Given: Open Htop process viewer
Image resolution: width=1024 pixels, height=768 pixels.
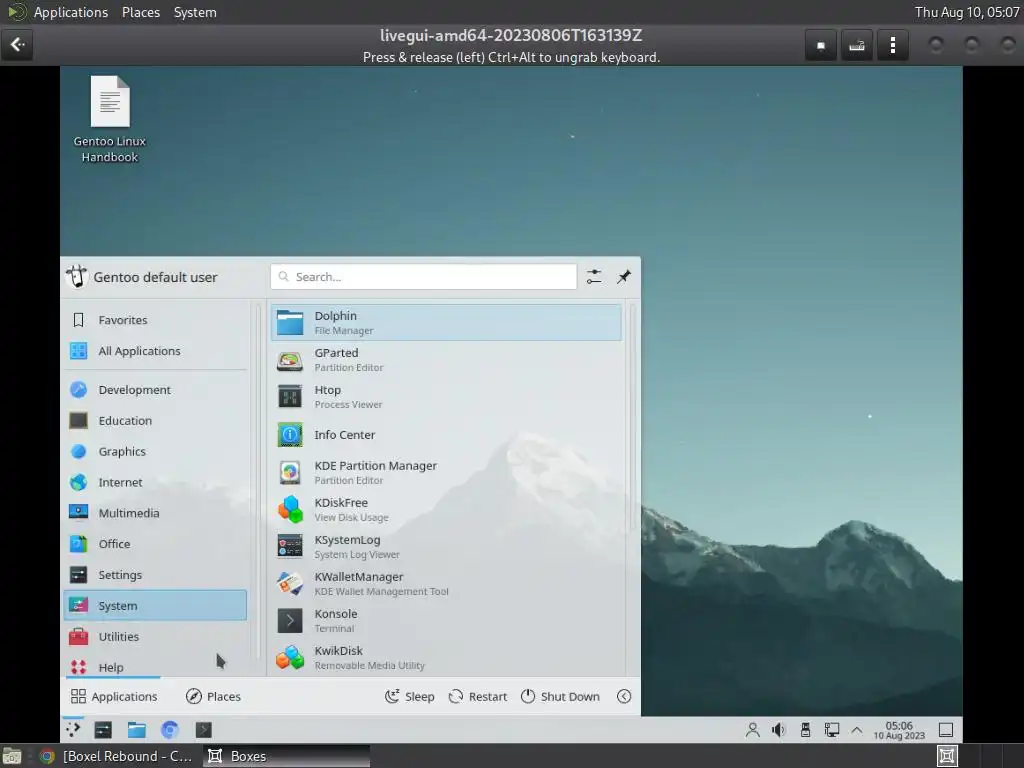Looking at the screenshot, I should point(446,396).
